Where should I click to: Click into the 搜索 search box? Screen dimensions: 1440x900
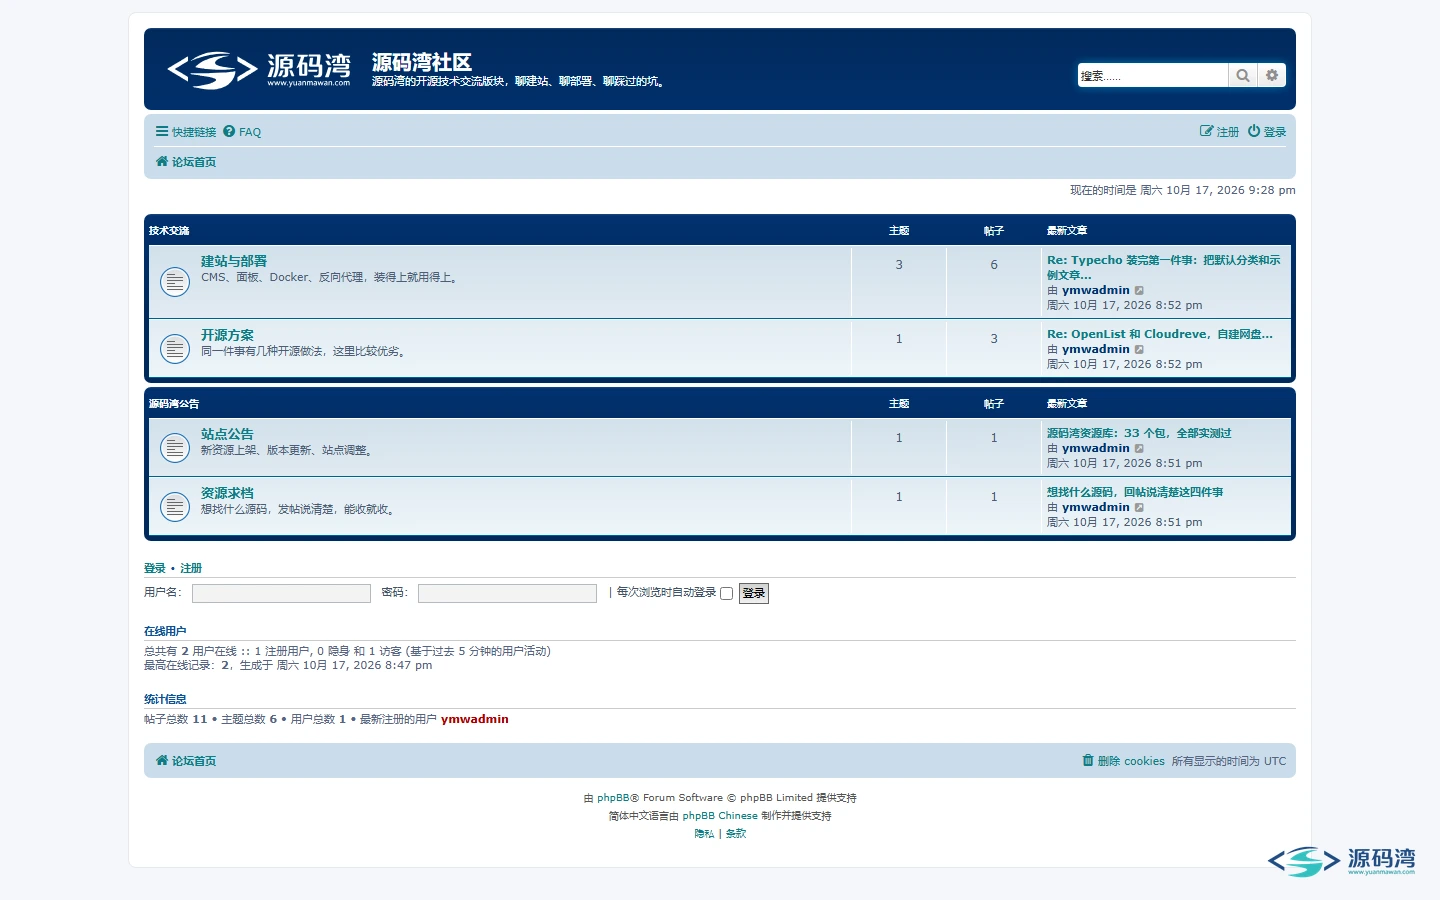pos(1153,75)
